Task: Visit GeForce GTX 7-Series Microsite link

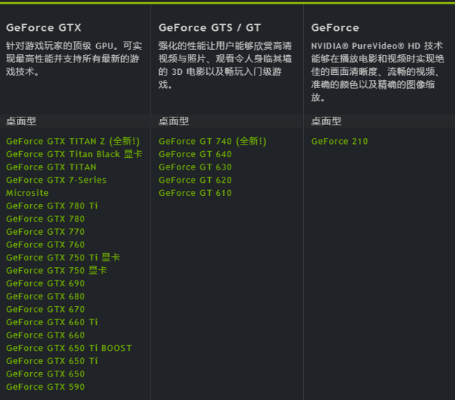Action: [x=56, y=186]
